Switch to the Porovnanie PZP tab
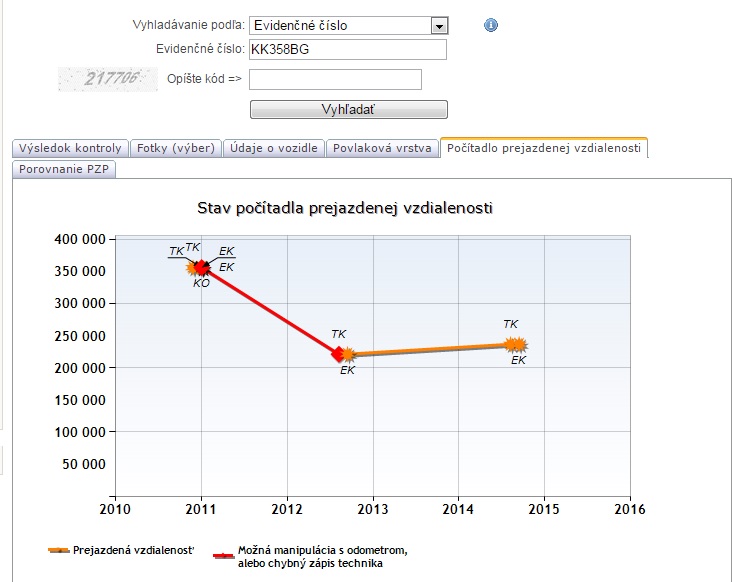732x582 pixels. point(64,169)
